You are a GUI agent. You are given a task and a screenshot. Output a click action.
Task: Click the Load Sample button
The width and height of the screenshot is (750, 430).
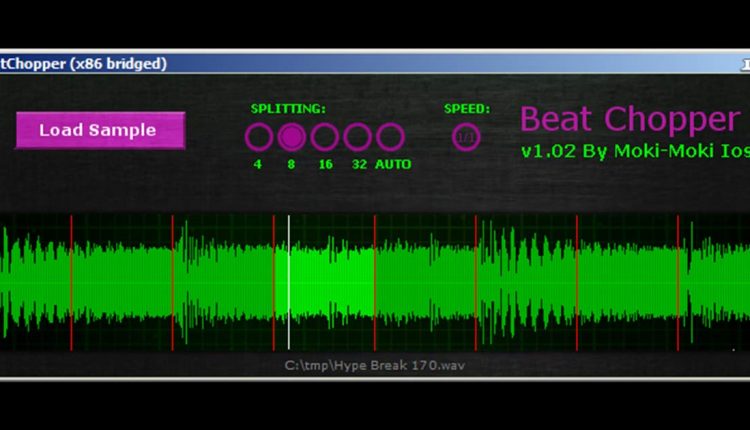coord(100,130)
